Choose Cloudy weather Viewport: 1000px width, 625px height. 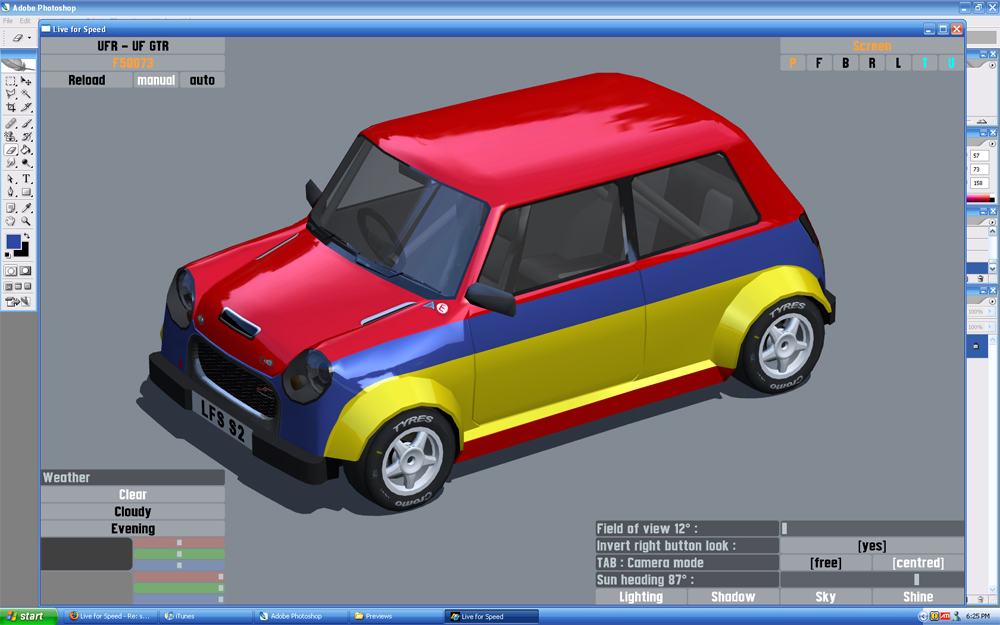(133, 511)
